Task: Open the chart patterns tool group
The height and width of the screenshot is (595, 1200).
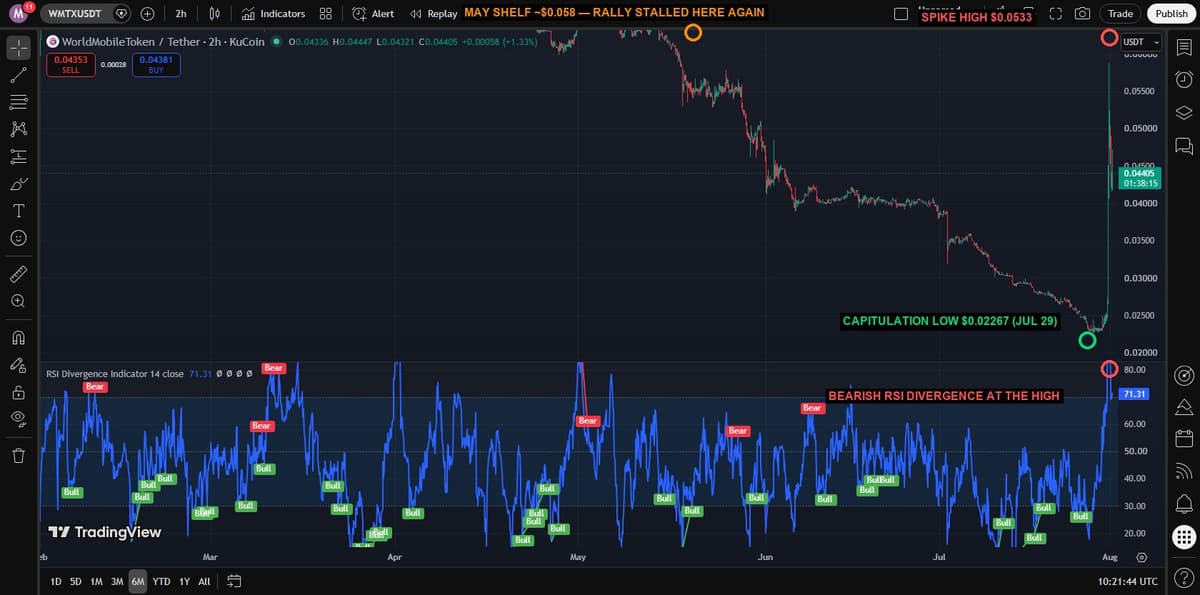Action: pyautogui.click(x=18, y=129)
